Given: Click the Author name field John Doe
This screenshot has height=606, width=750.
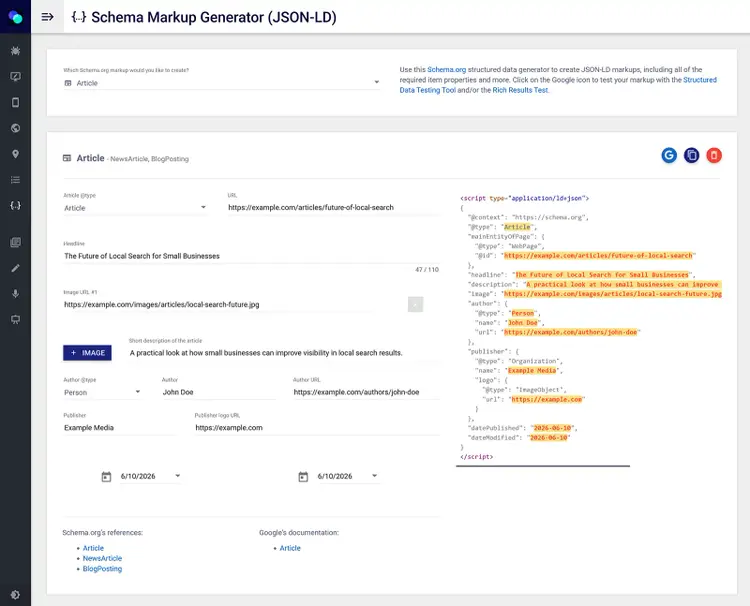Looking at the screenshot, I should pos(219,392).
